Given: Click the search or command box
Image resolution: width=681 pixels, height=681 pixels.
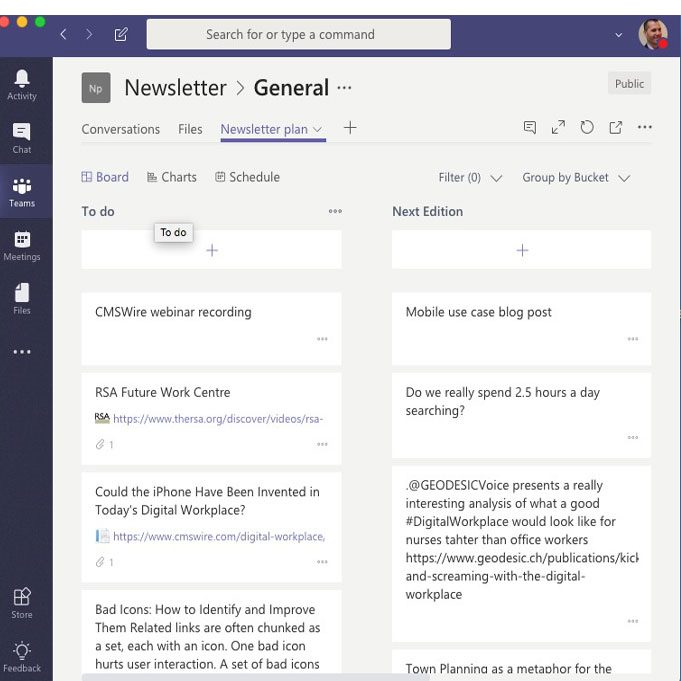Looking at the screenshot, I should (299, 34).
